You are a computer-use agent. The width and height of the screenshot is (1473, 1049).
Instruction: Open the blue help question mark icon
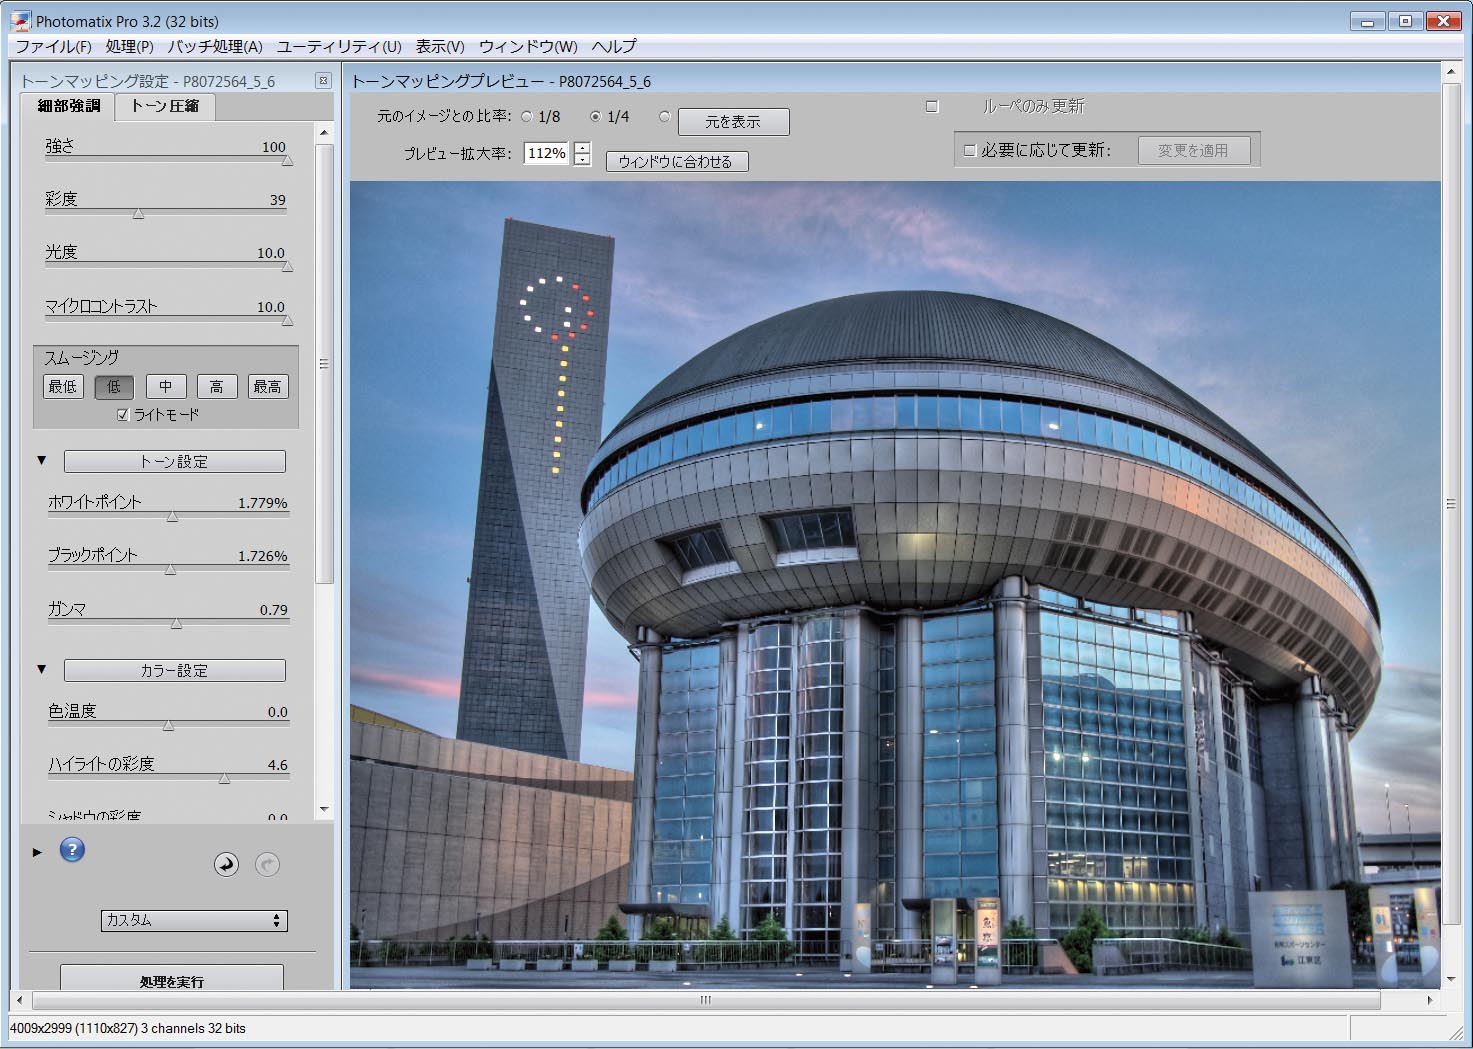72,850
